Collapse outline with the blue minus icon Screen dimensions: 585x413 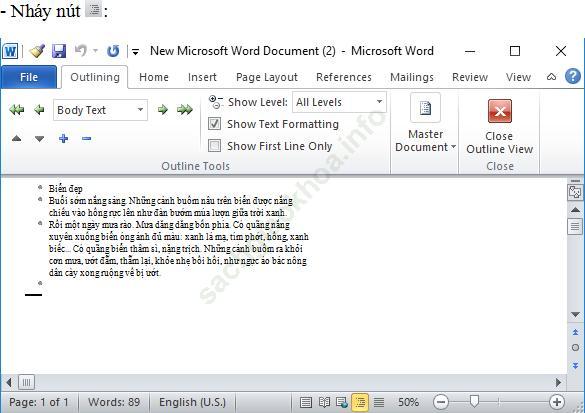pyautogui.click(x=87, y=139)
